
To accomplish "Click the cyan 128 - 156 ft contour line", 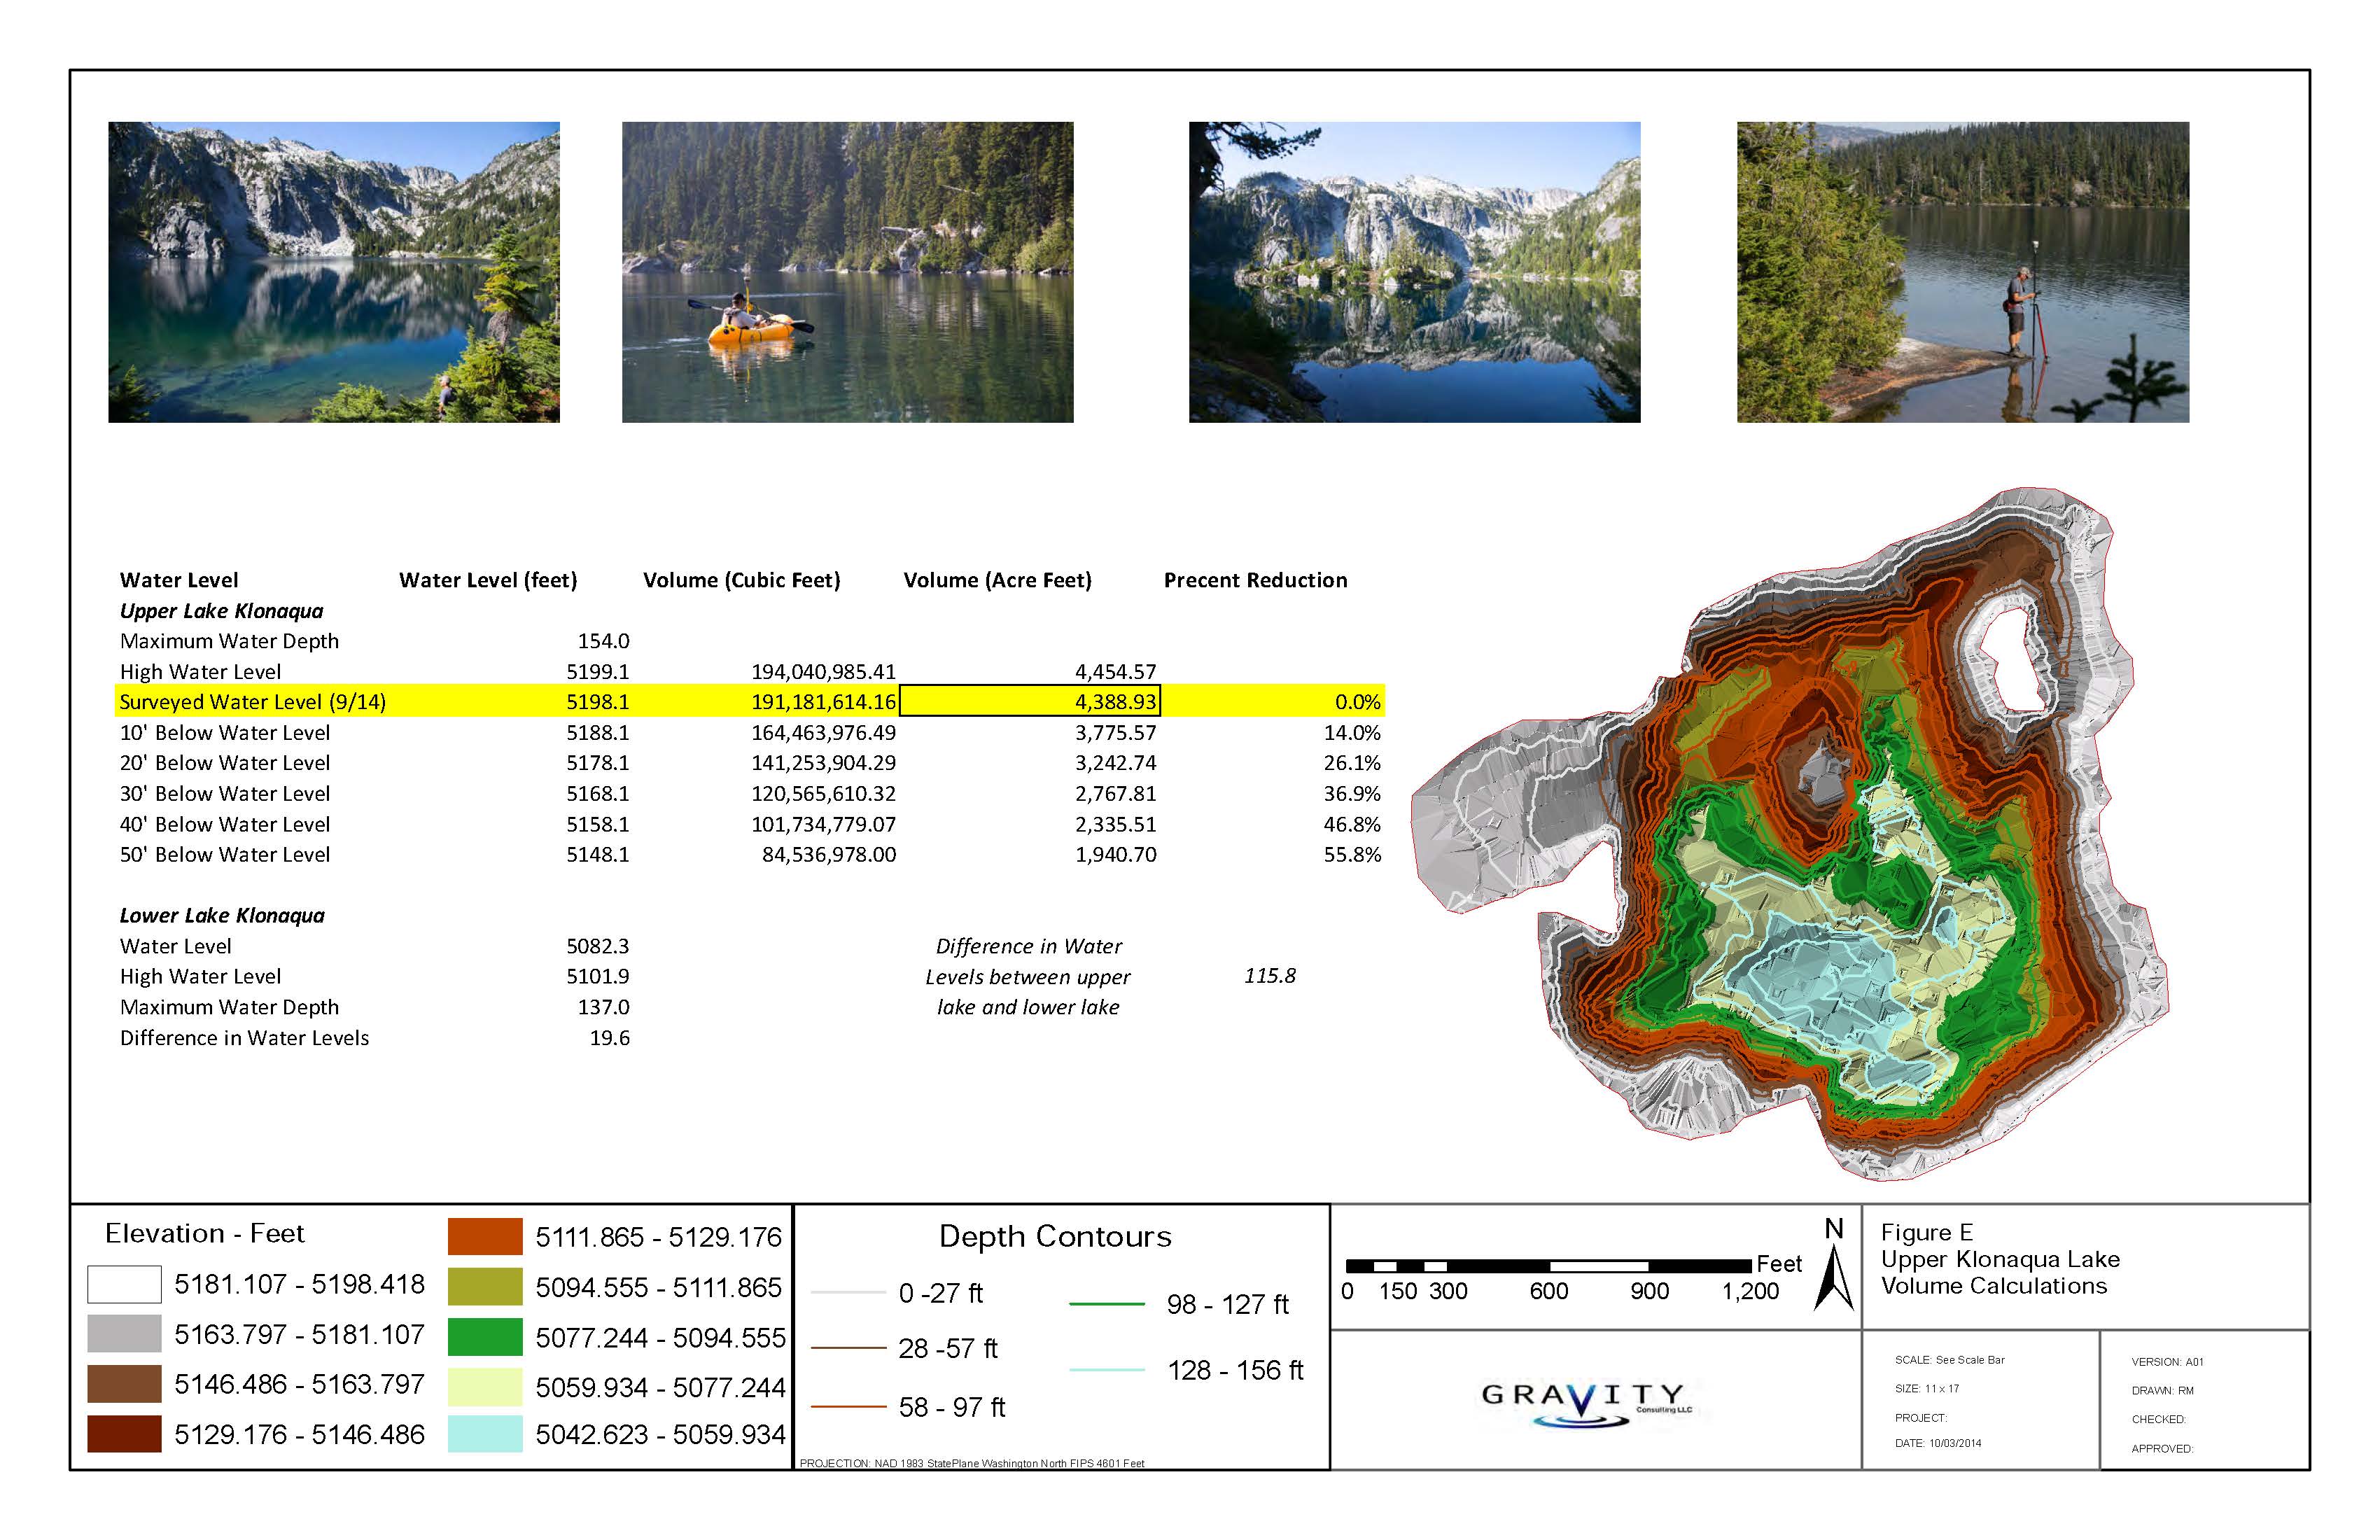I will (1106, 1369).
